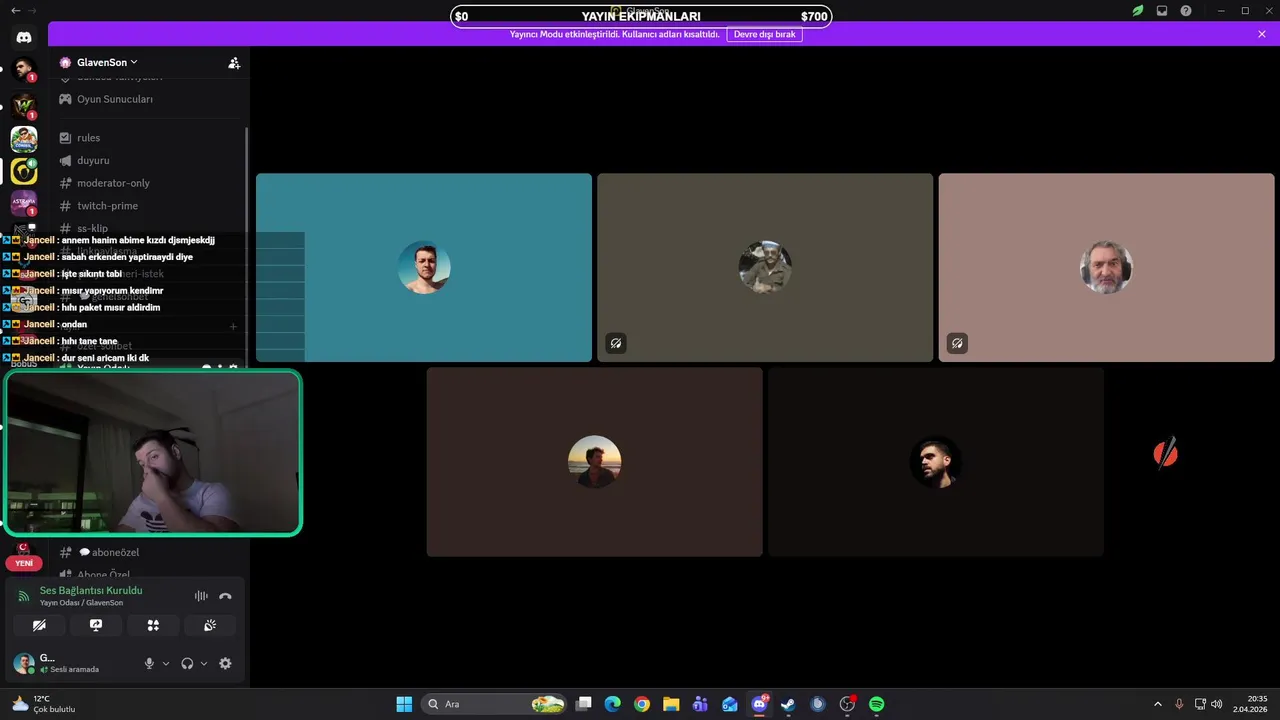
Task: Click the taskbar Ara search box
Action: pos(494,704)
